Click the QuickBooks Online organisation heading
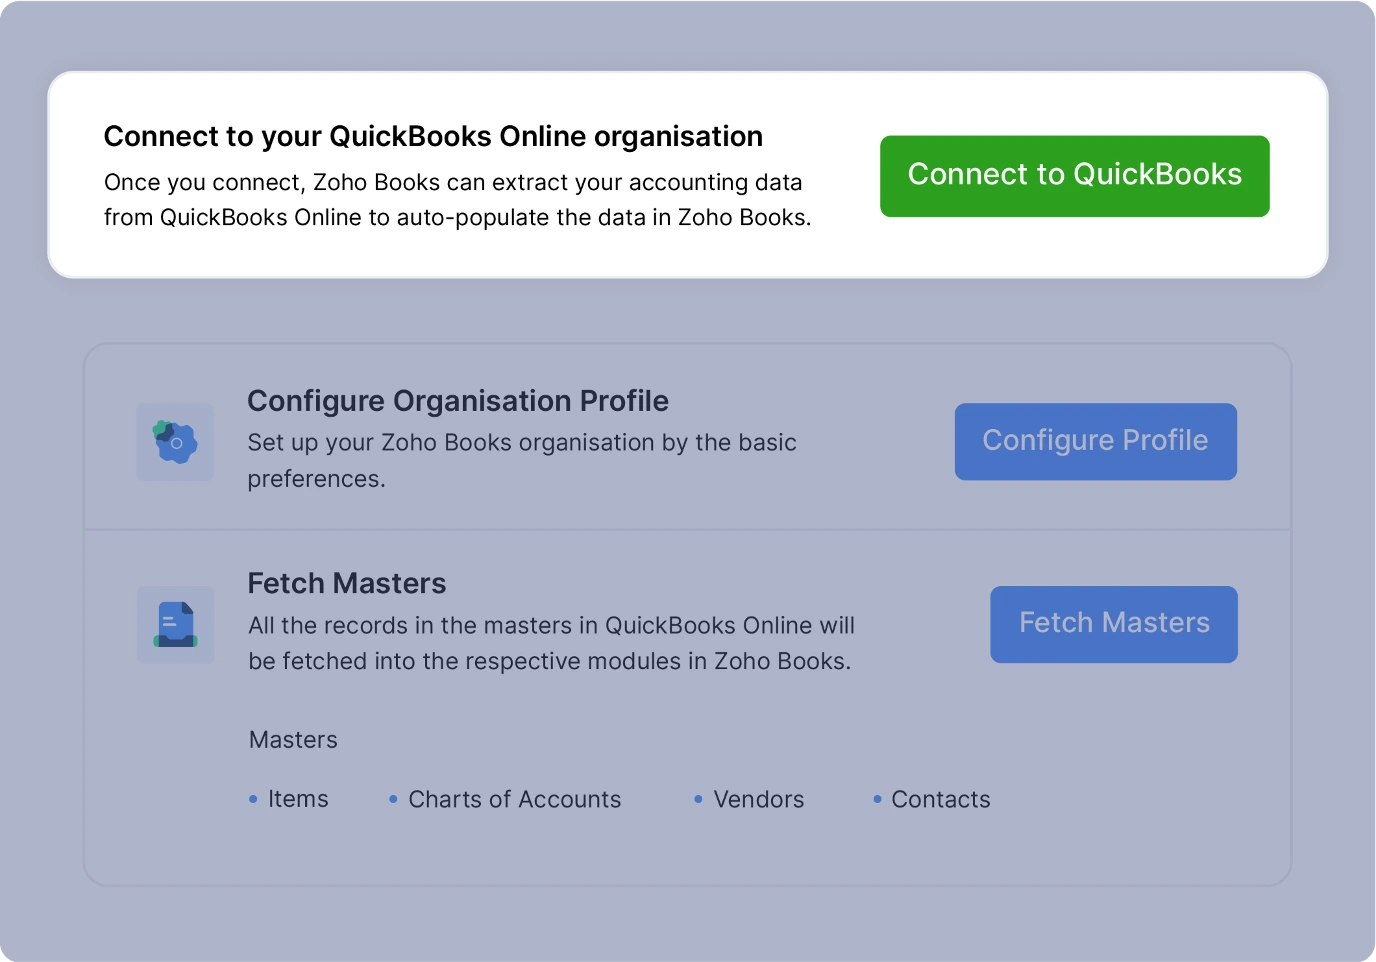 tap(433, 136)
